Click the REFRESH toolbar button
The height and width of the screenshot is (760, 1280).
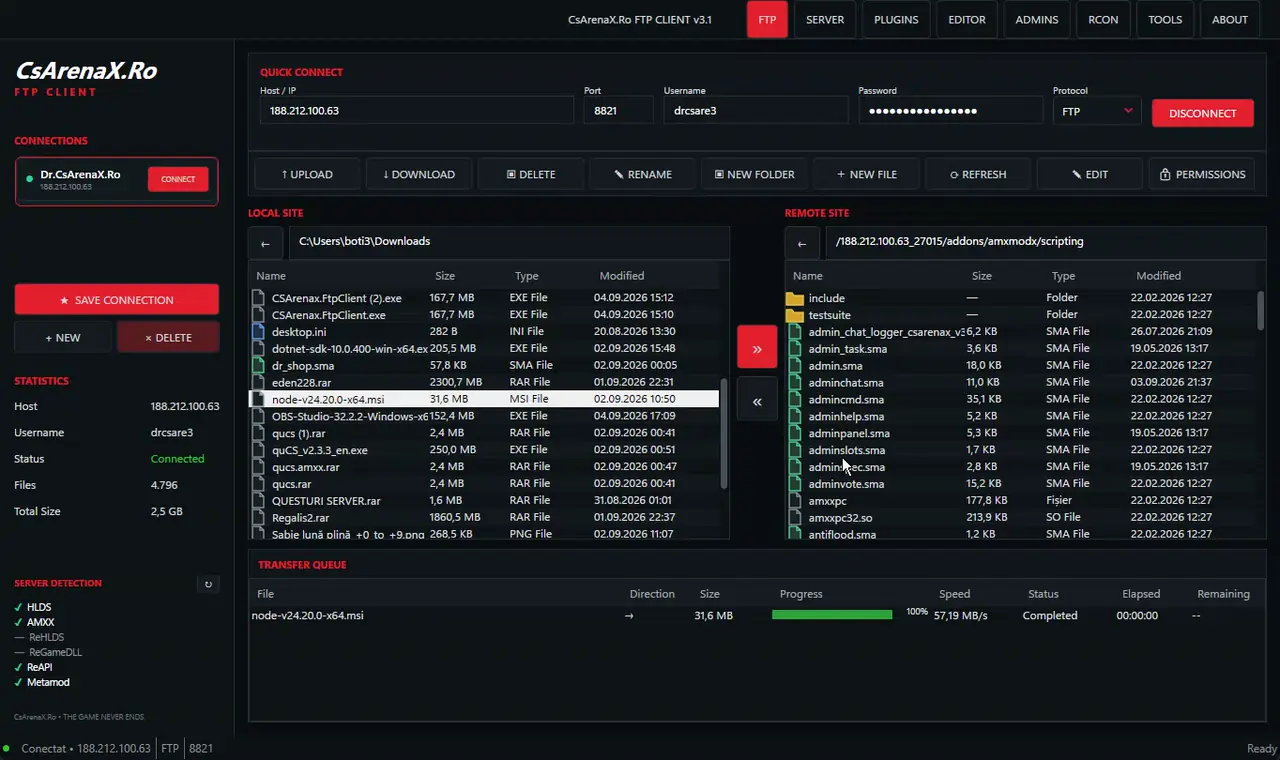pyautogui.click(x=978, y=174)
